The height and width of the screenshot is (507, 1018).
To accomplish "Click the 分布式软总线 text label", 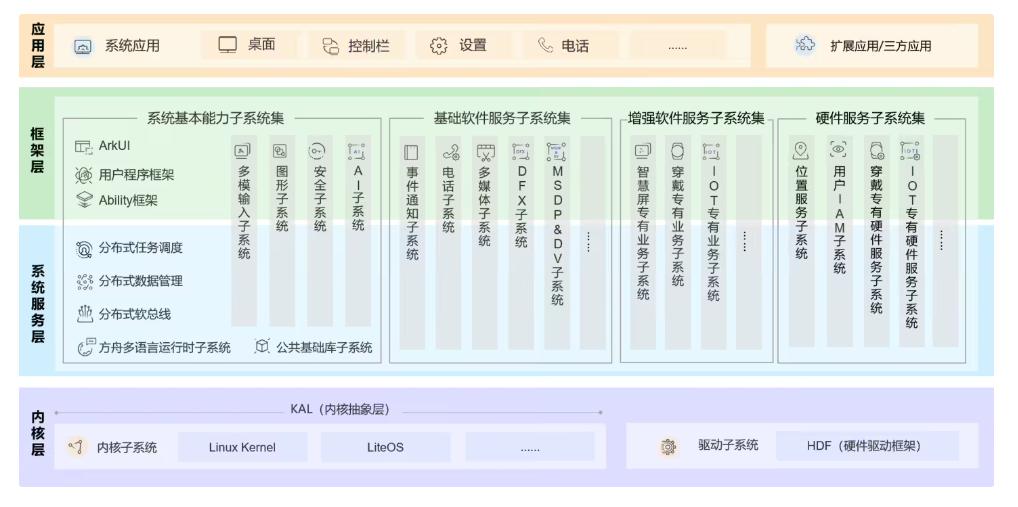I will [x=135, y=314].
